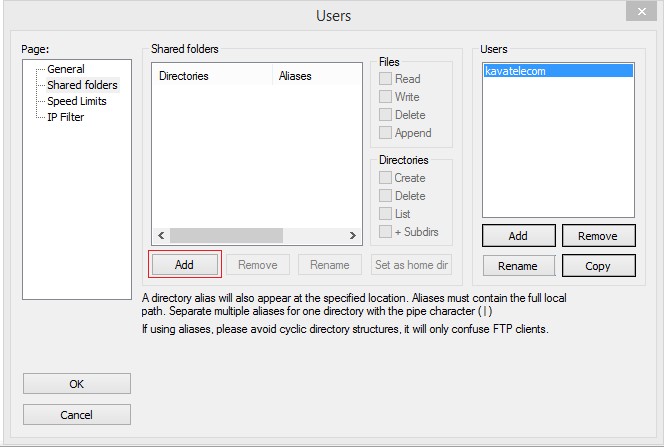
Task: Tick the Append files checkbox
Action: click(x=385, y=133)
